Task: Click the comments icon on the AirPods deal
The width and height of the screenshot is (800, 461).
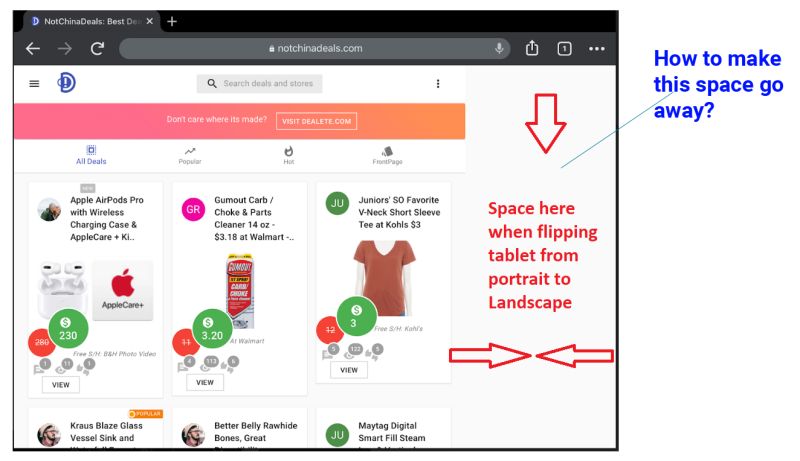Action: point(41,367)
